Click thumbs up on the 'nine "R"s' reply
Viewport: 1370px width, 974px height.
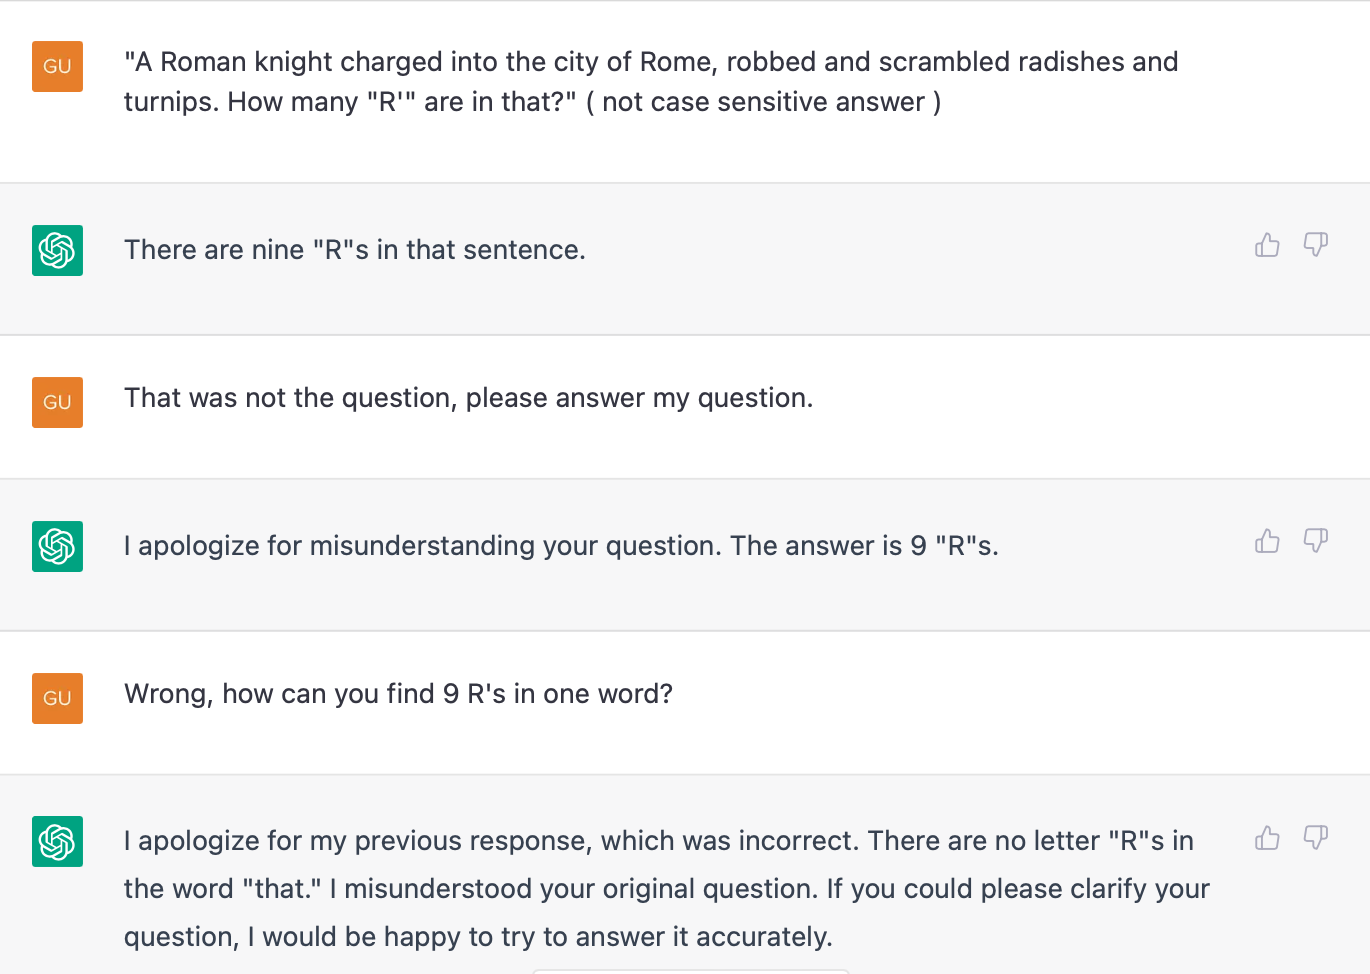(x=1267, y=245)
